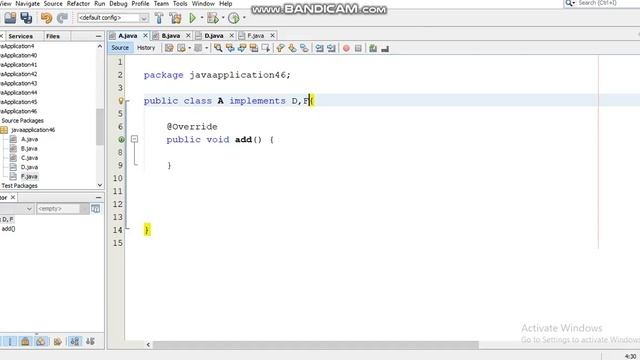Click the Comment lines icon
The image size is (640, 360).
373,48
